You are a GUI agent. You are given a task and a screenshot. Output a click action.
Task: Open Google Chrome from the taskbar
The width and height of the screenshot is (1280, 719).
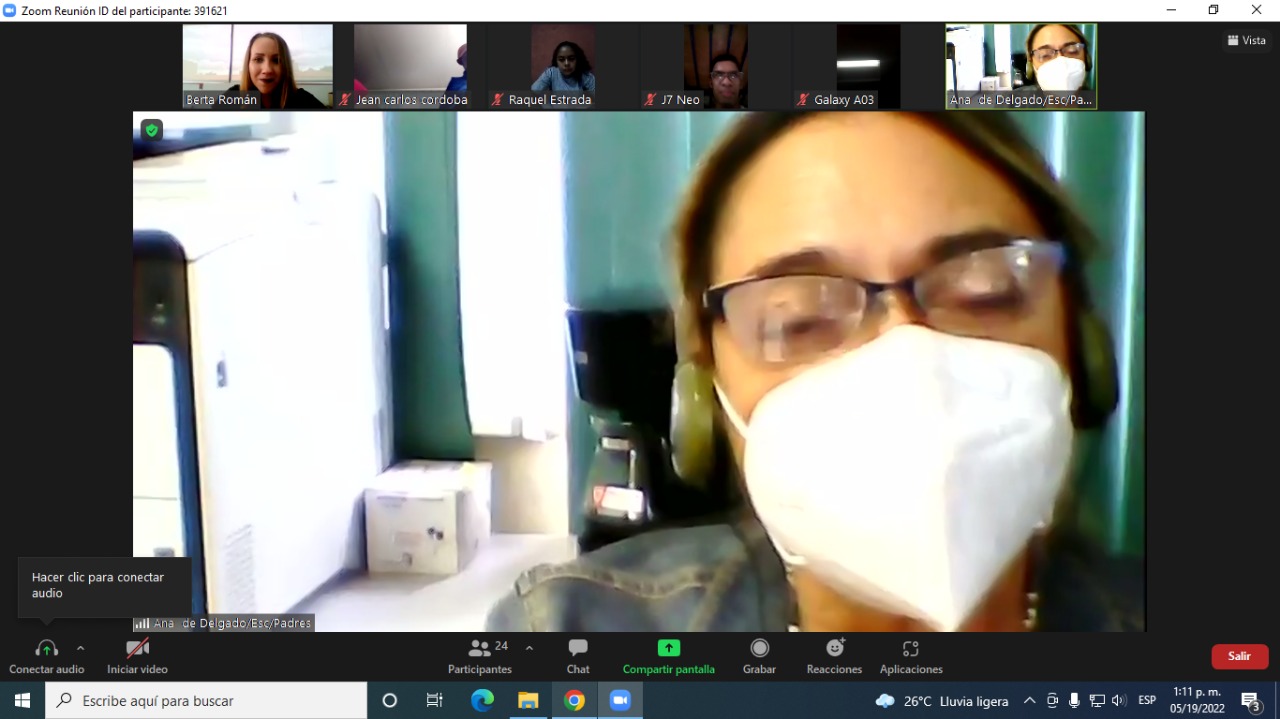point(574,700)
